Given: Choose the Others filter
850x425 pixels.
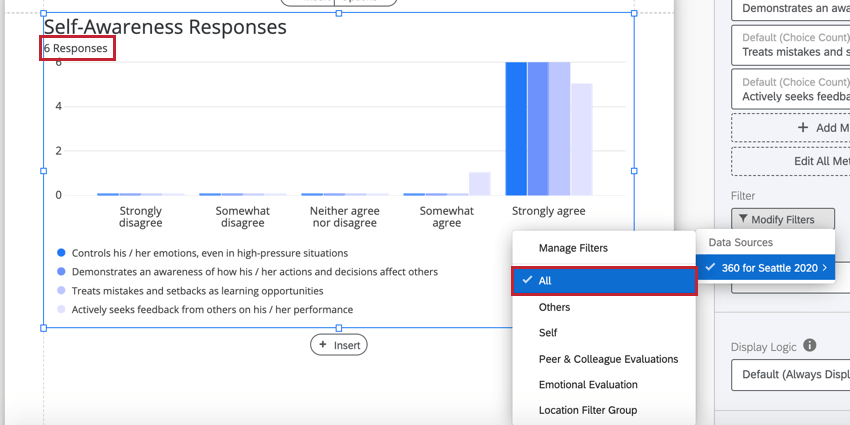Looking at the screenshot, I should [554, 307].
